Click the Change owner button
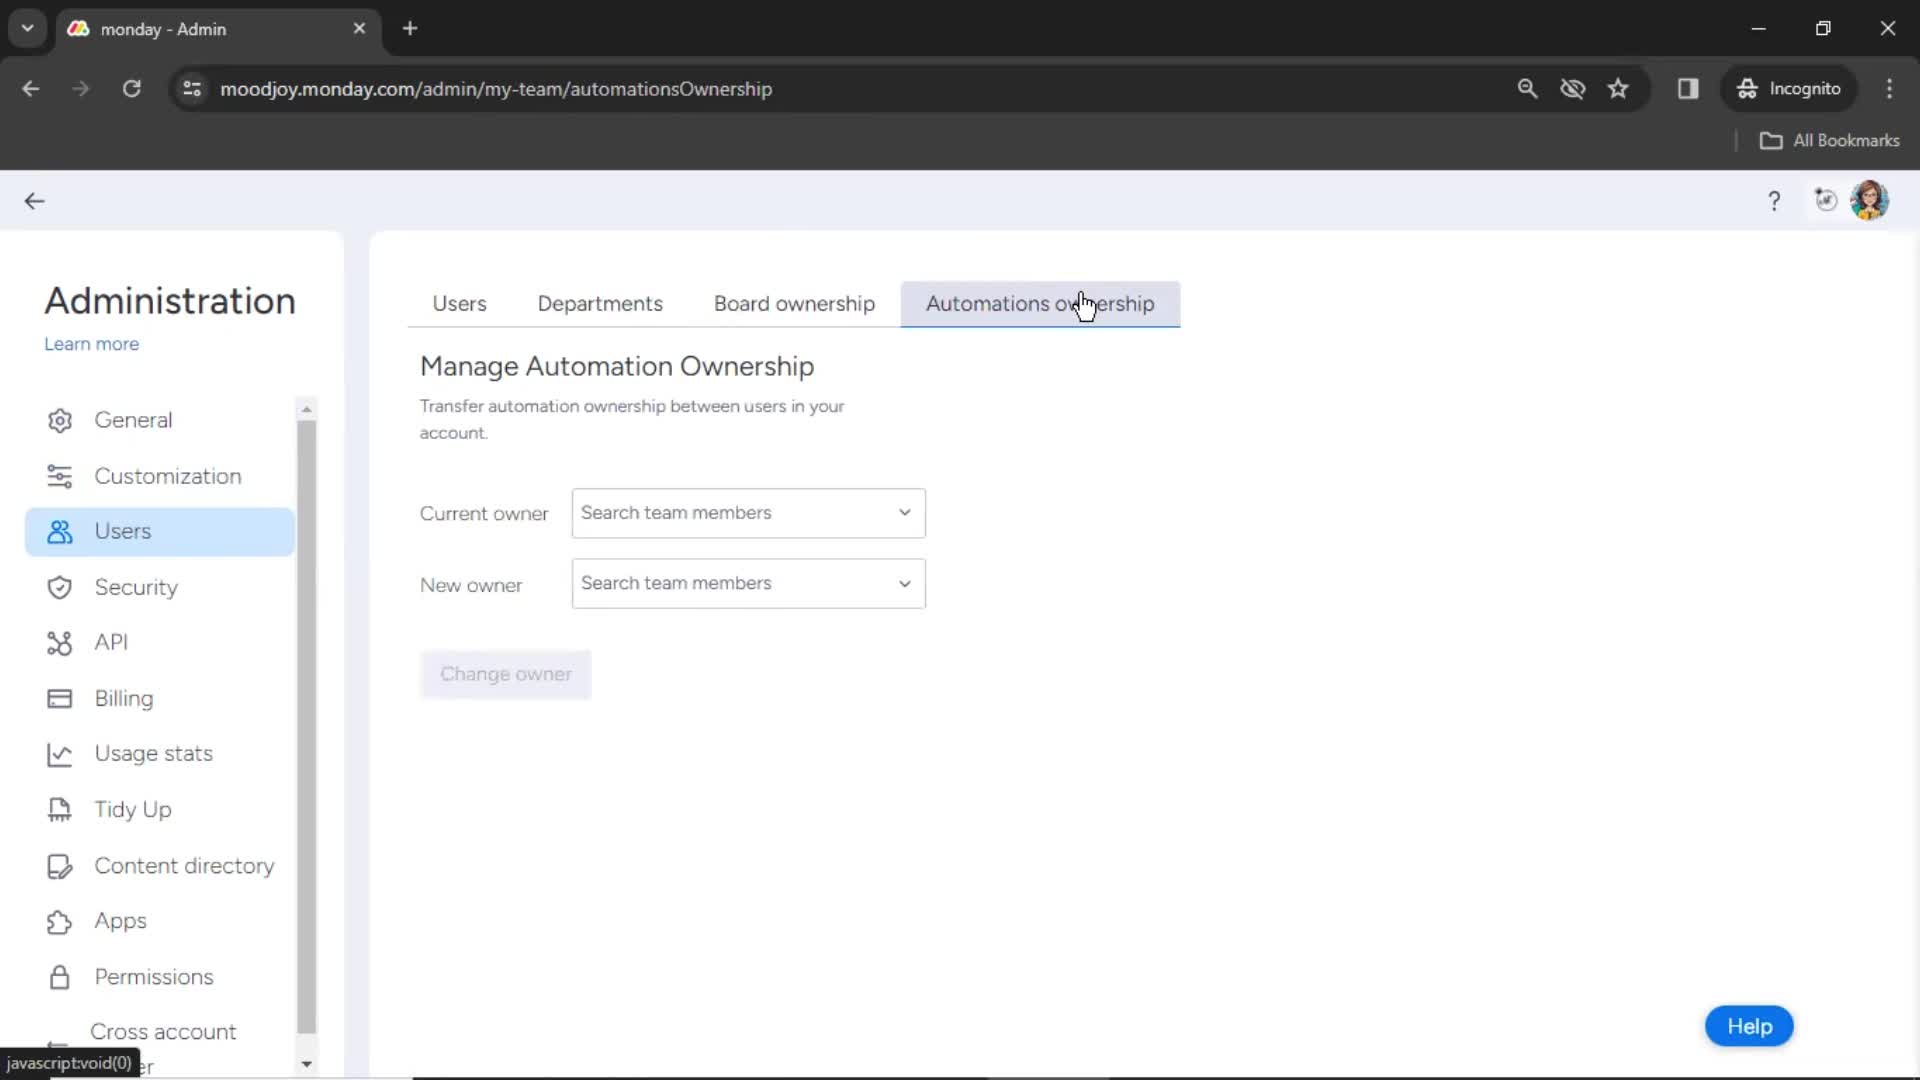The image size is (1920, 1080). pos(506,674)
